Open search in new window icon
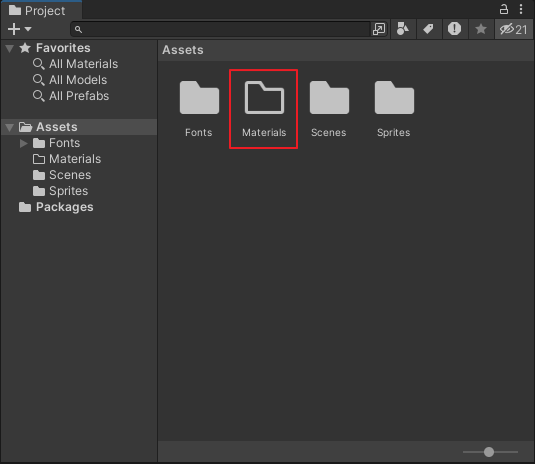535x464 pixels. click(x=379, y=29)
